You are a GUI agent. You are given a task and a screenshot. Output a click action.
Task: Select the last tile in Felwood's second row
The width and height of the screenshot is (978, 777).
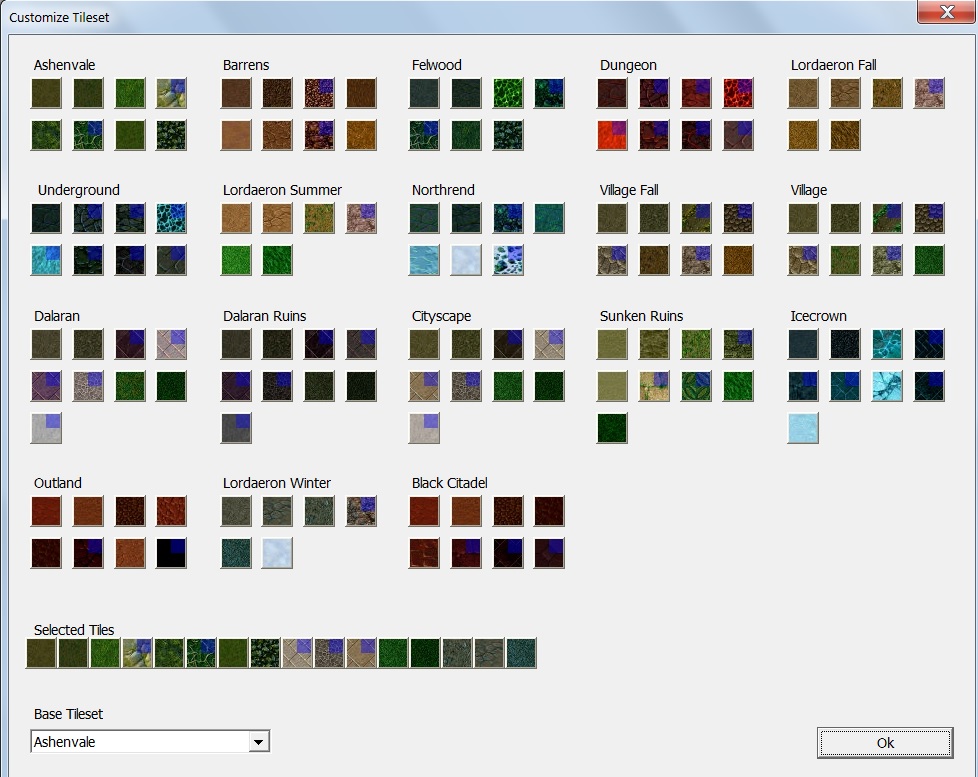(x=508, y=135)
